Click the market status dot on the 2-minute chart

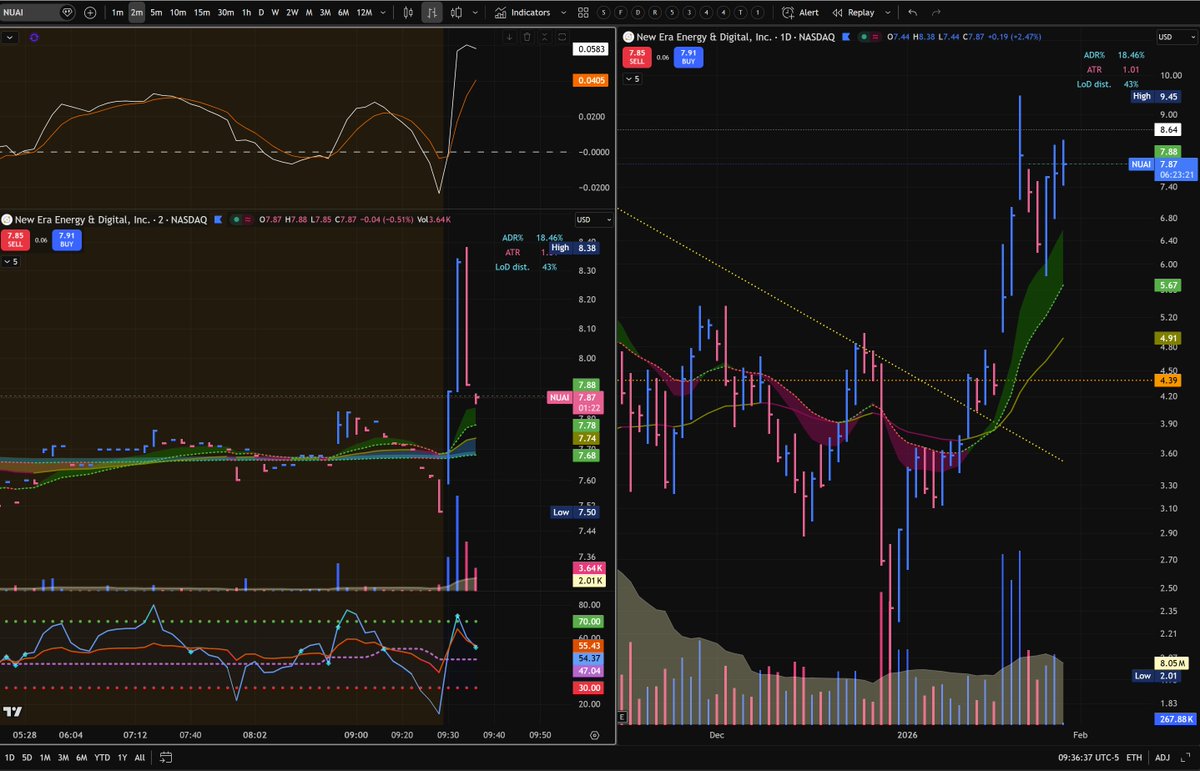(x=235, y=219)
